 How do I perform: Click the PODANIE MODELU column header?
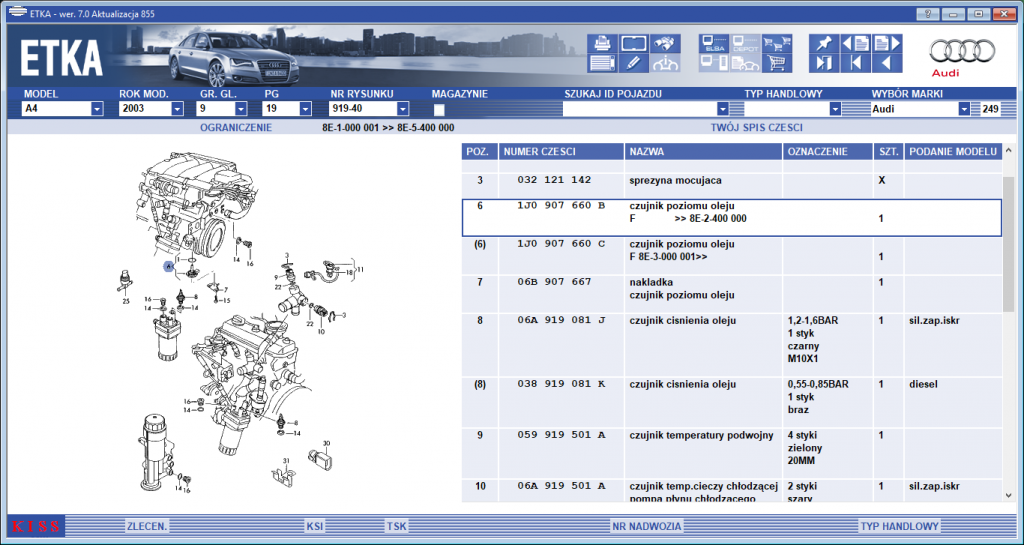(953, 151)
